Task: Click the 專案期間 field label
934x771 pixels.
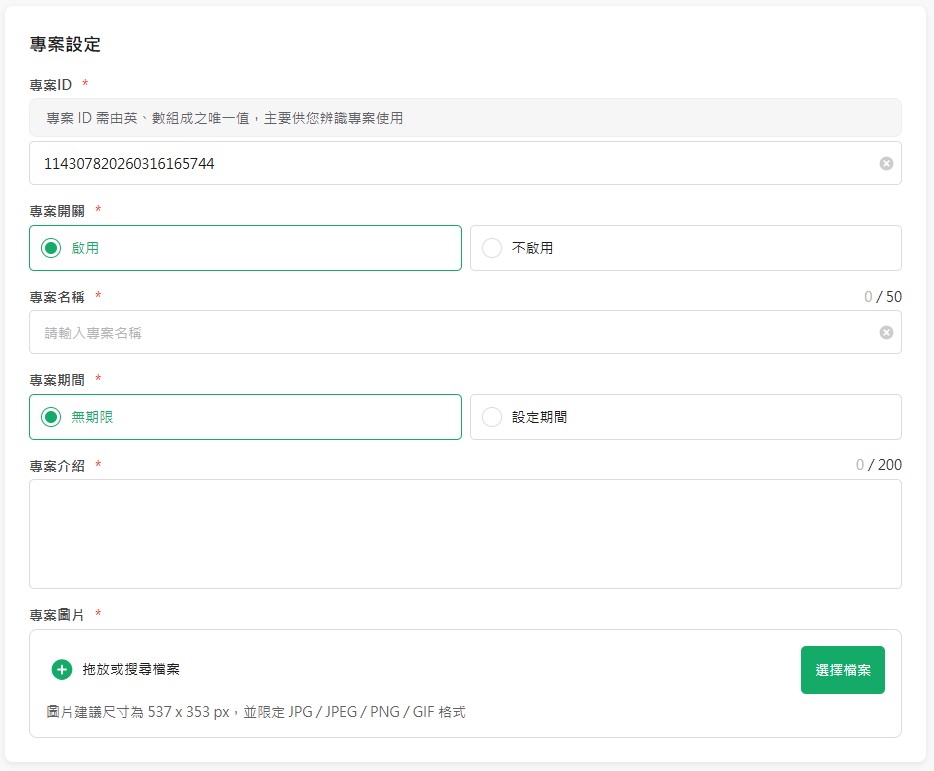Action: [57, 380]
